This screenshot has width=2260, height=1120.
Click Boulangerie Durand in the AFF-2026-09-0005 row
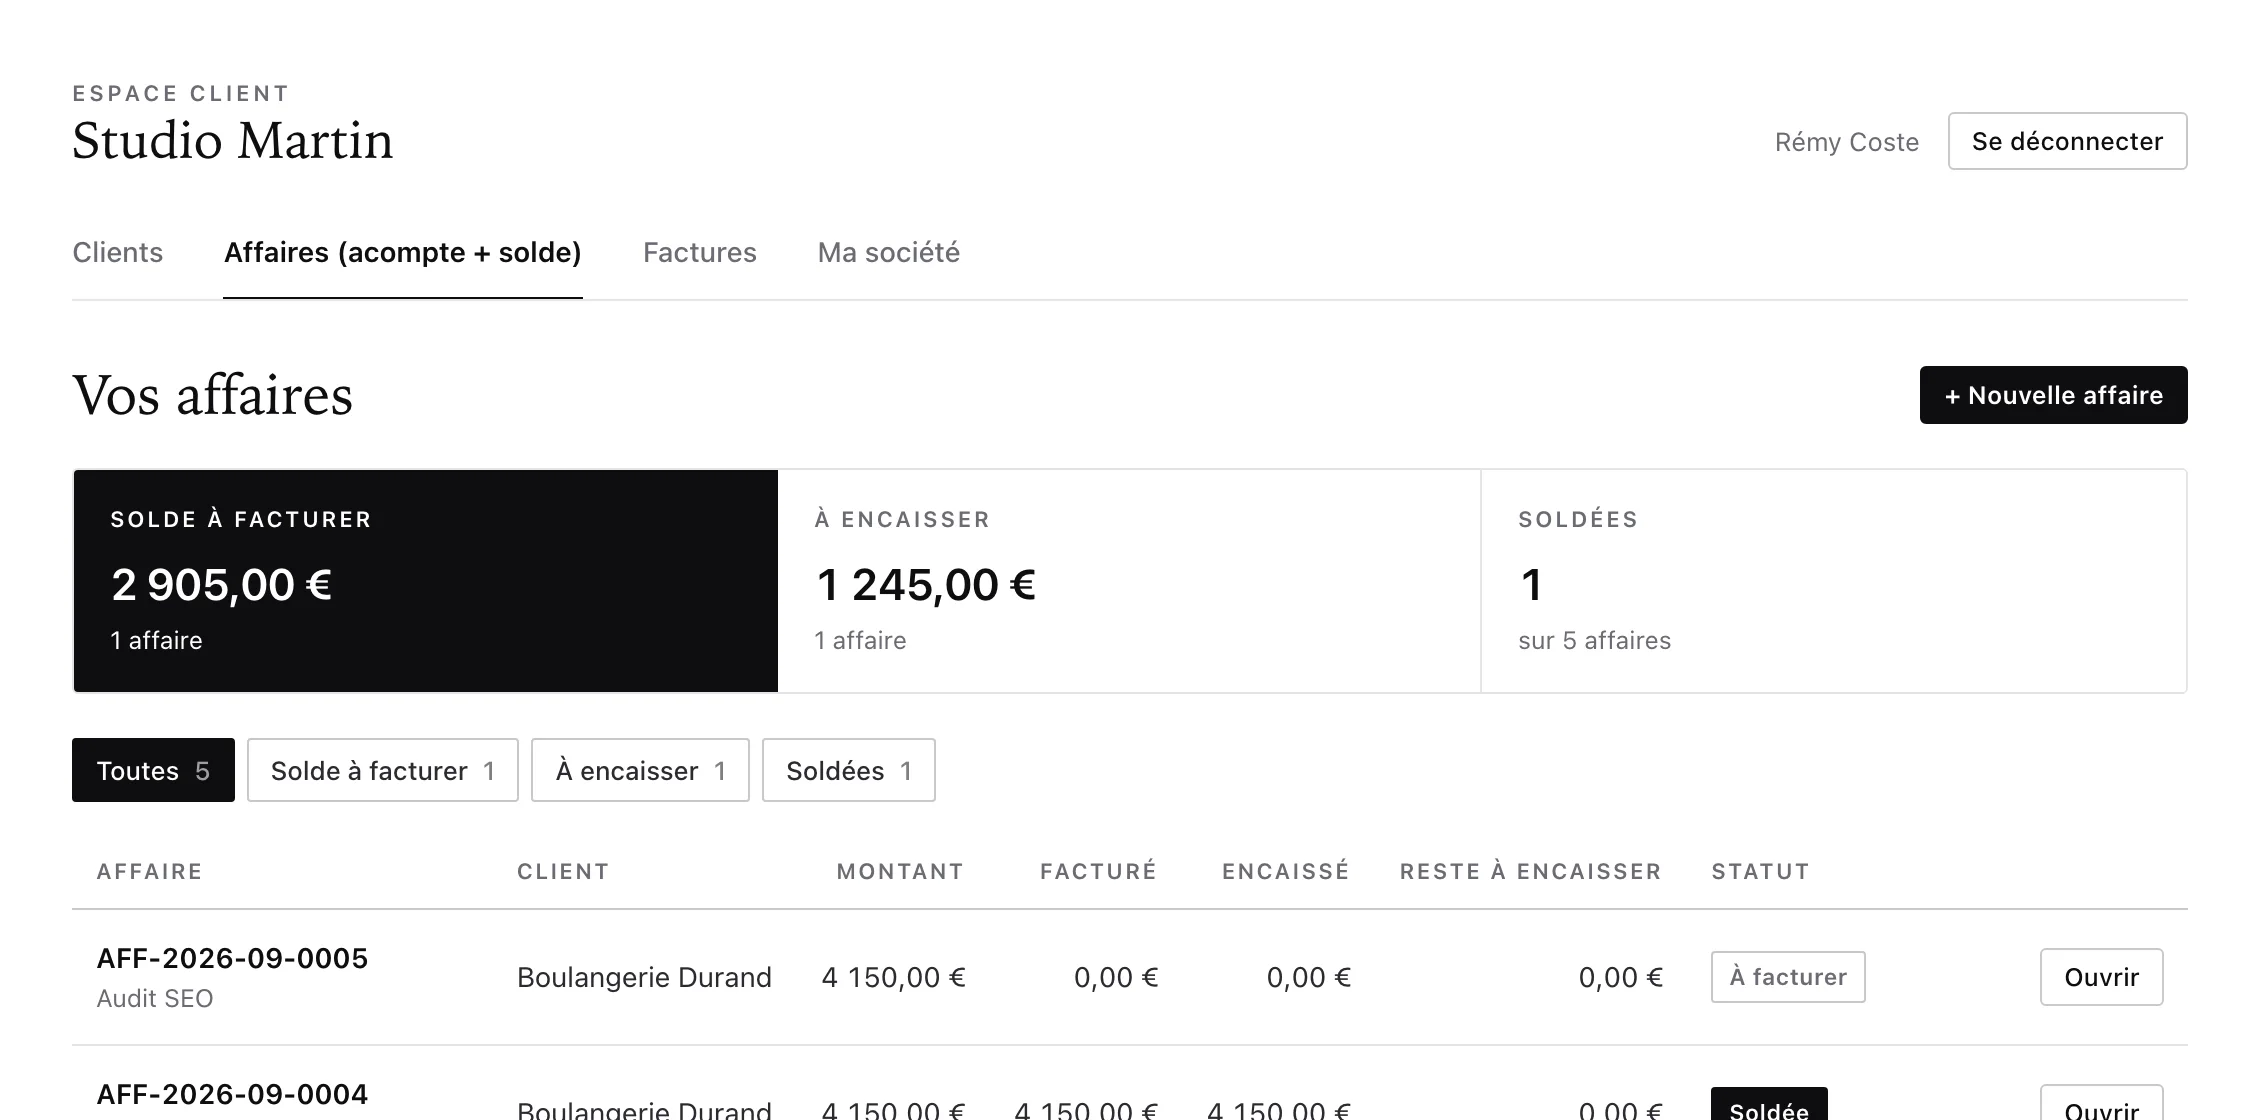[644, 977]
